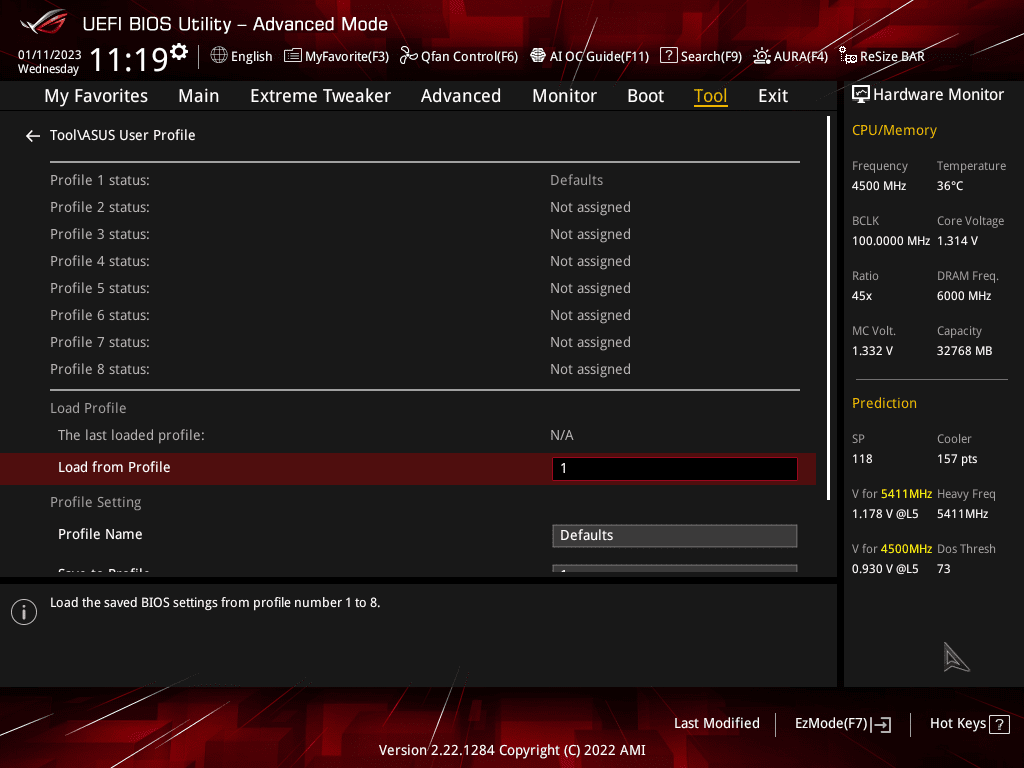1024x768 pixels.
Task: Click the back arrow next to Tool\ASUS User Profile
Action: point(33,136)
